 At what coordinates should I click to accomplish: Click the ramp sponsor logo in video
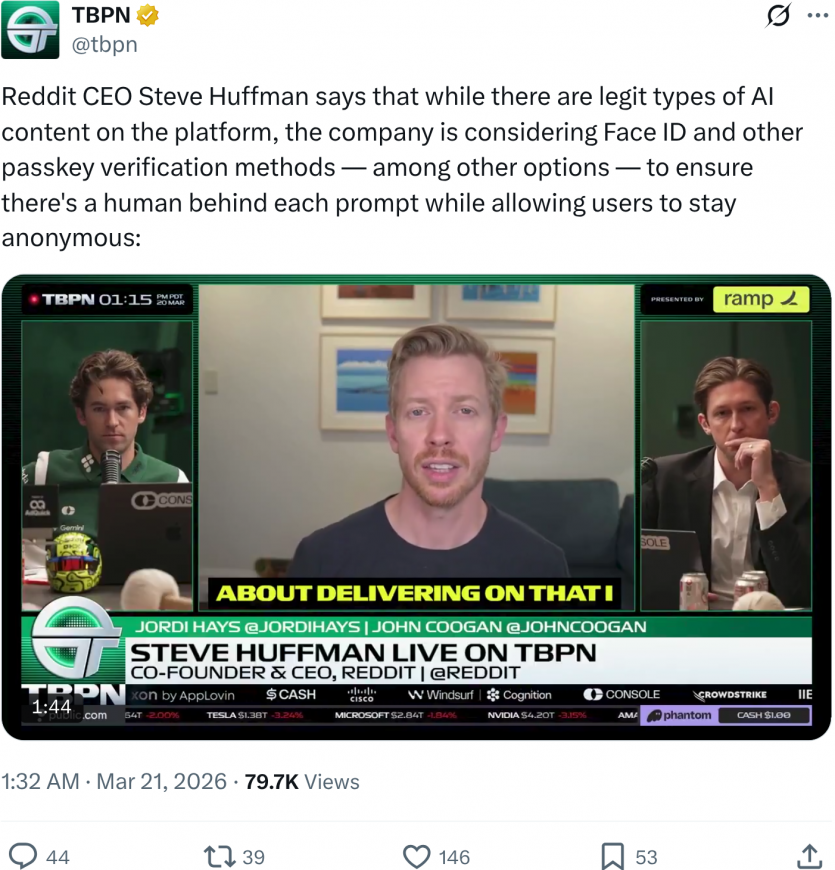761,299
